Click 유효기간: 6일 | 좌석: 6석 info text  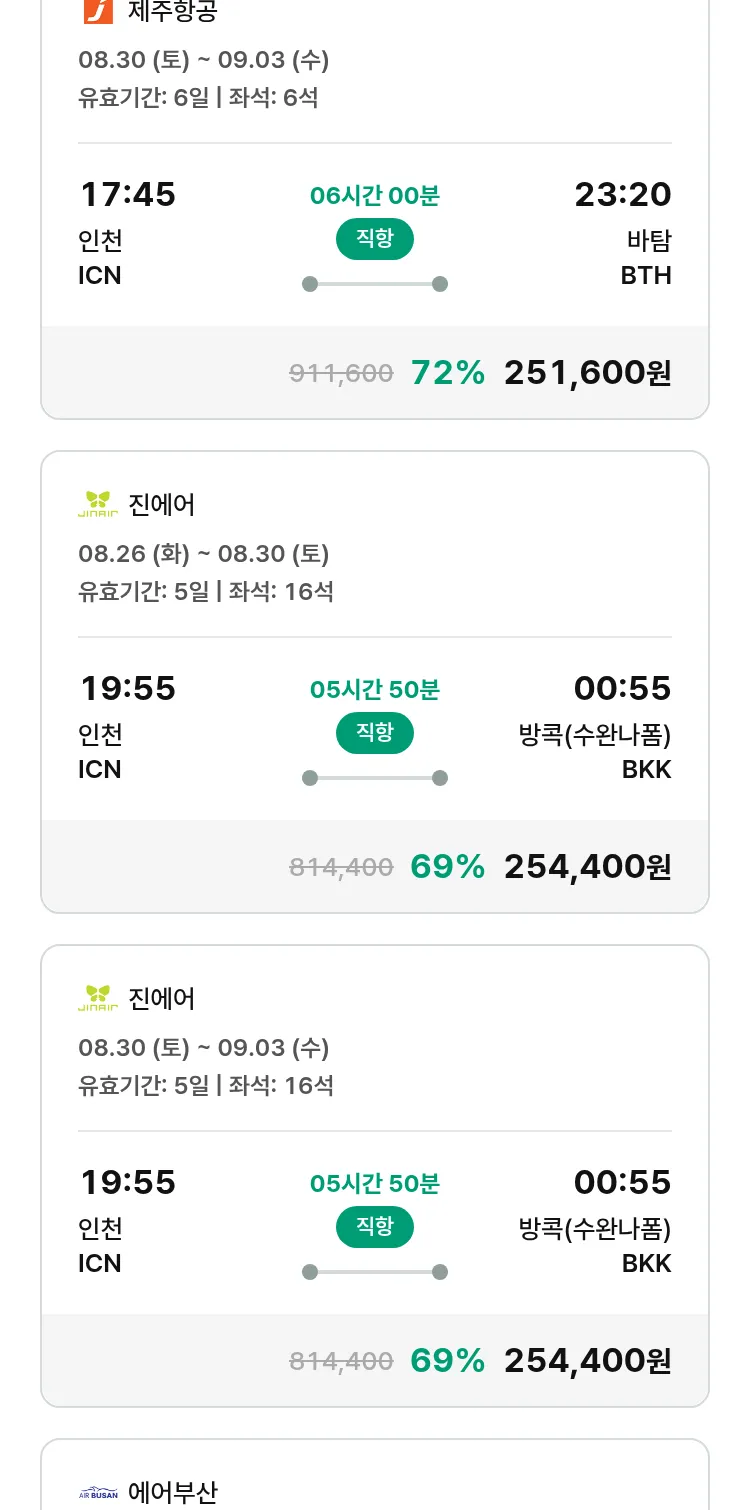click(198, 98)
